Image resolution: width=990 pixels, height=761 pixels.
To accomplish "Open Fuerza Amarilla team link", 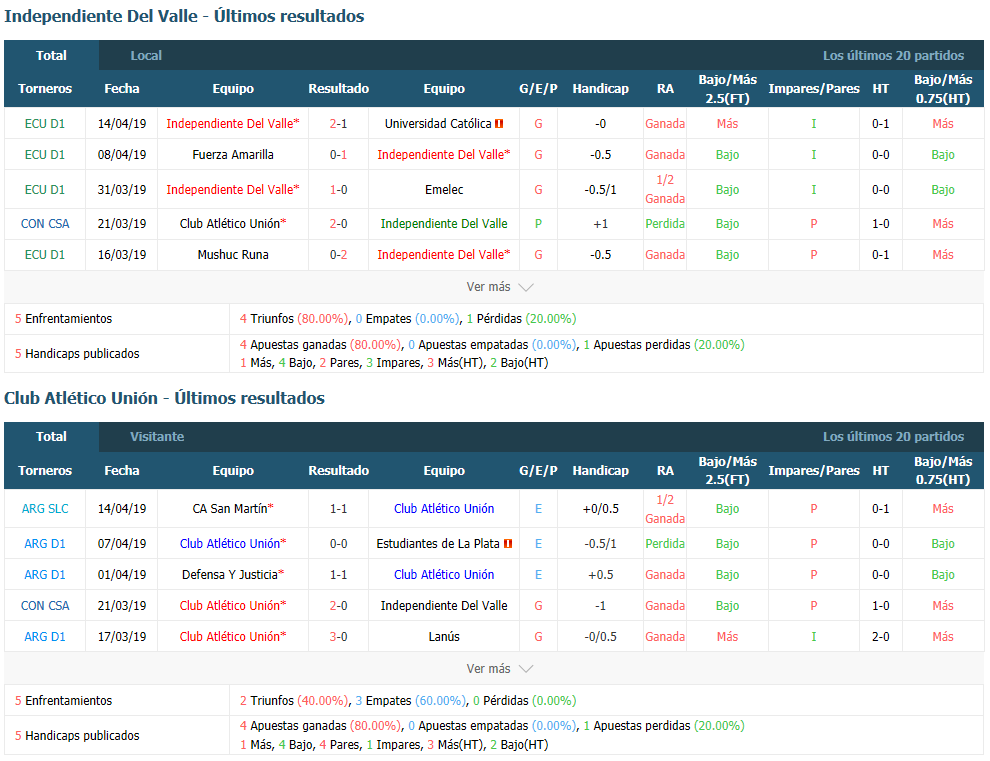I will tap(233, 155).
